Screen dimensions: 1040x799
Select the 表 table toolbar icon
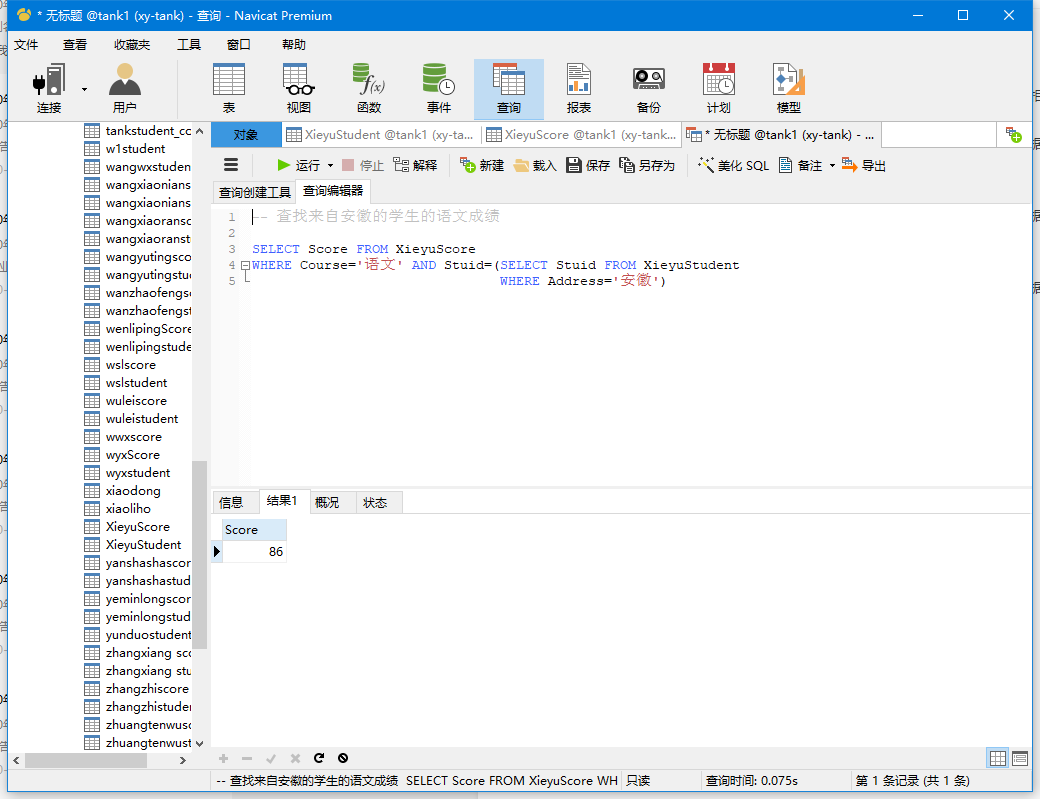[229, 88]
